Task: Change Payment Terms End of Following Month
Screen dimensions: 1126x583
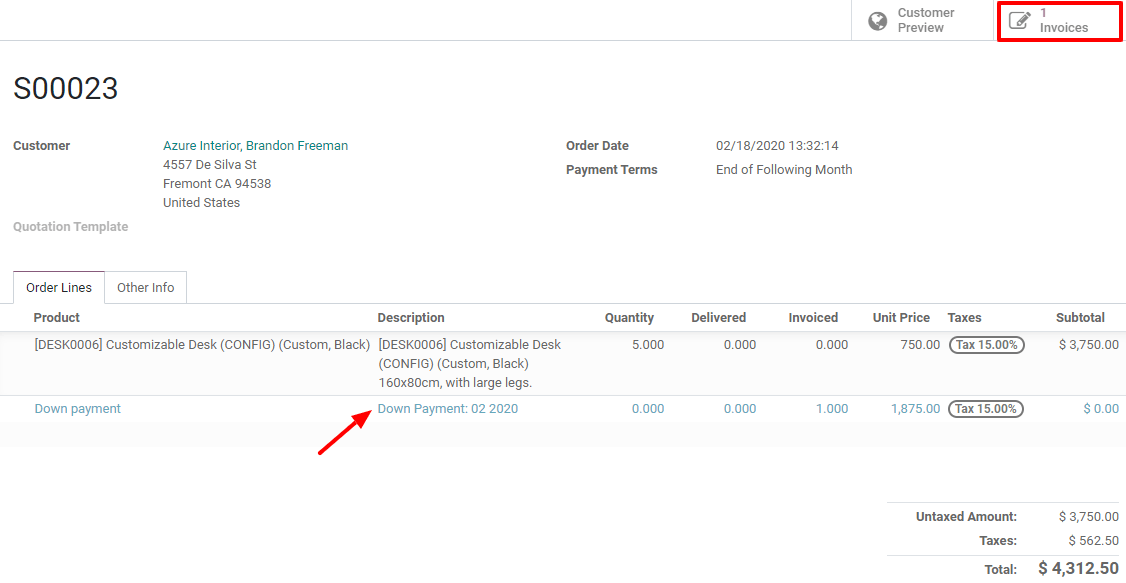Action: [784, 169]
